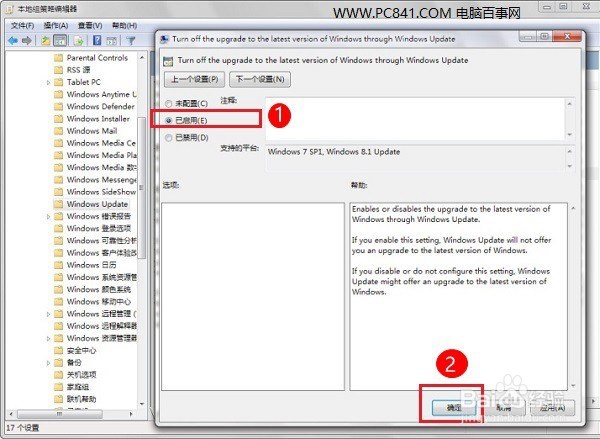Screen dimensions: 600x439
Task: Click the RSS 源 folder icon
Action: pos(58,70)
